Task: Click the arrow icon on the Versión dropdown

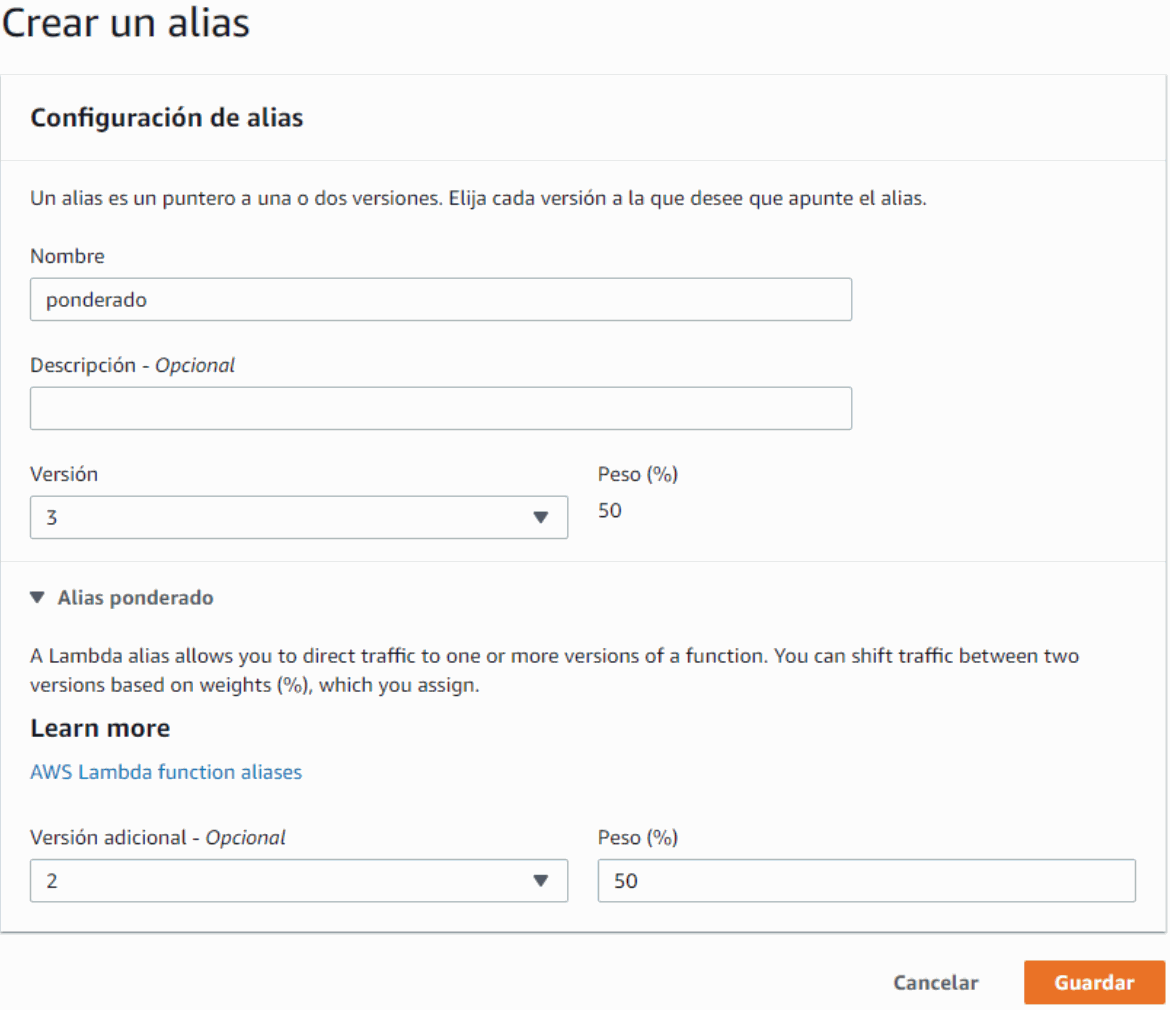Action: [541, 518]
